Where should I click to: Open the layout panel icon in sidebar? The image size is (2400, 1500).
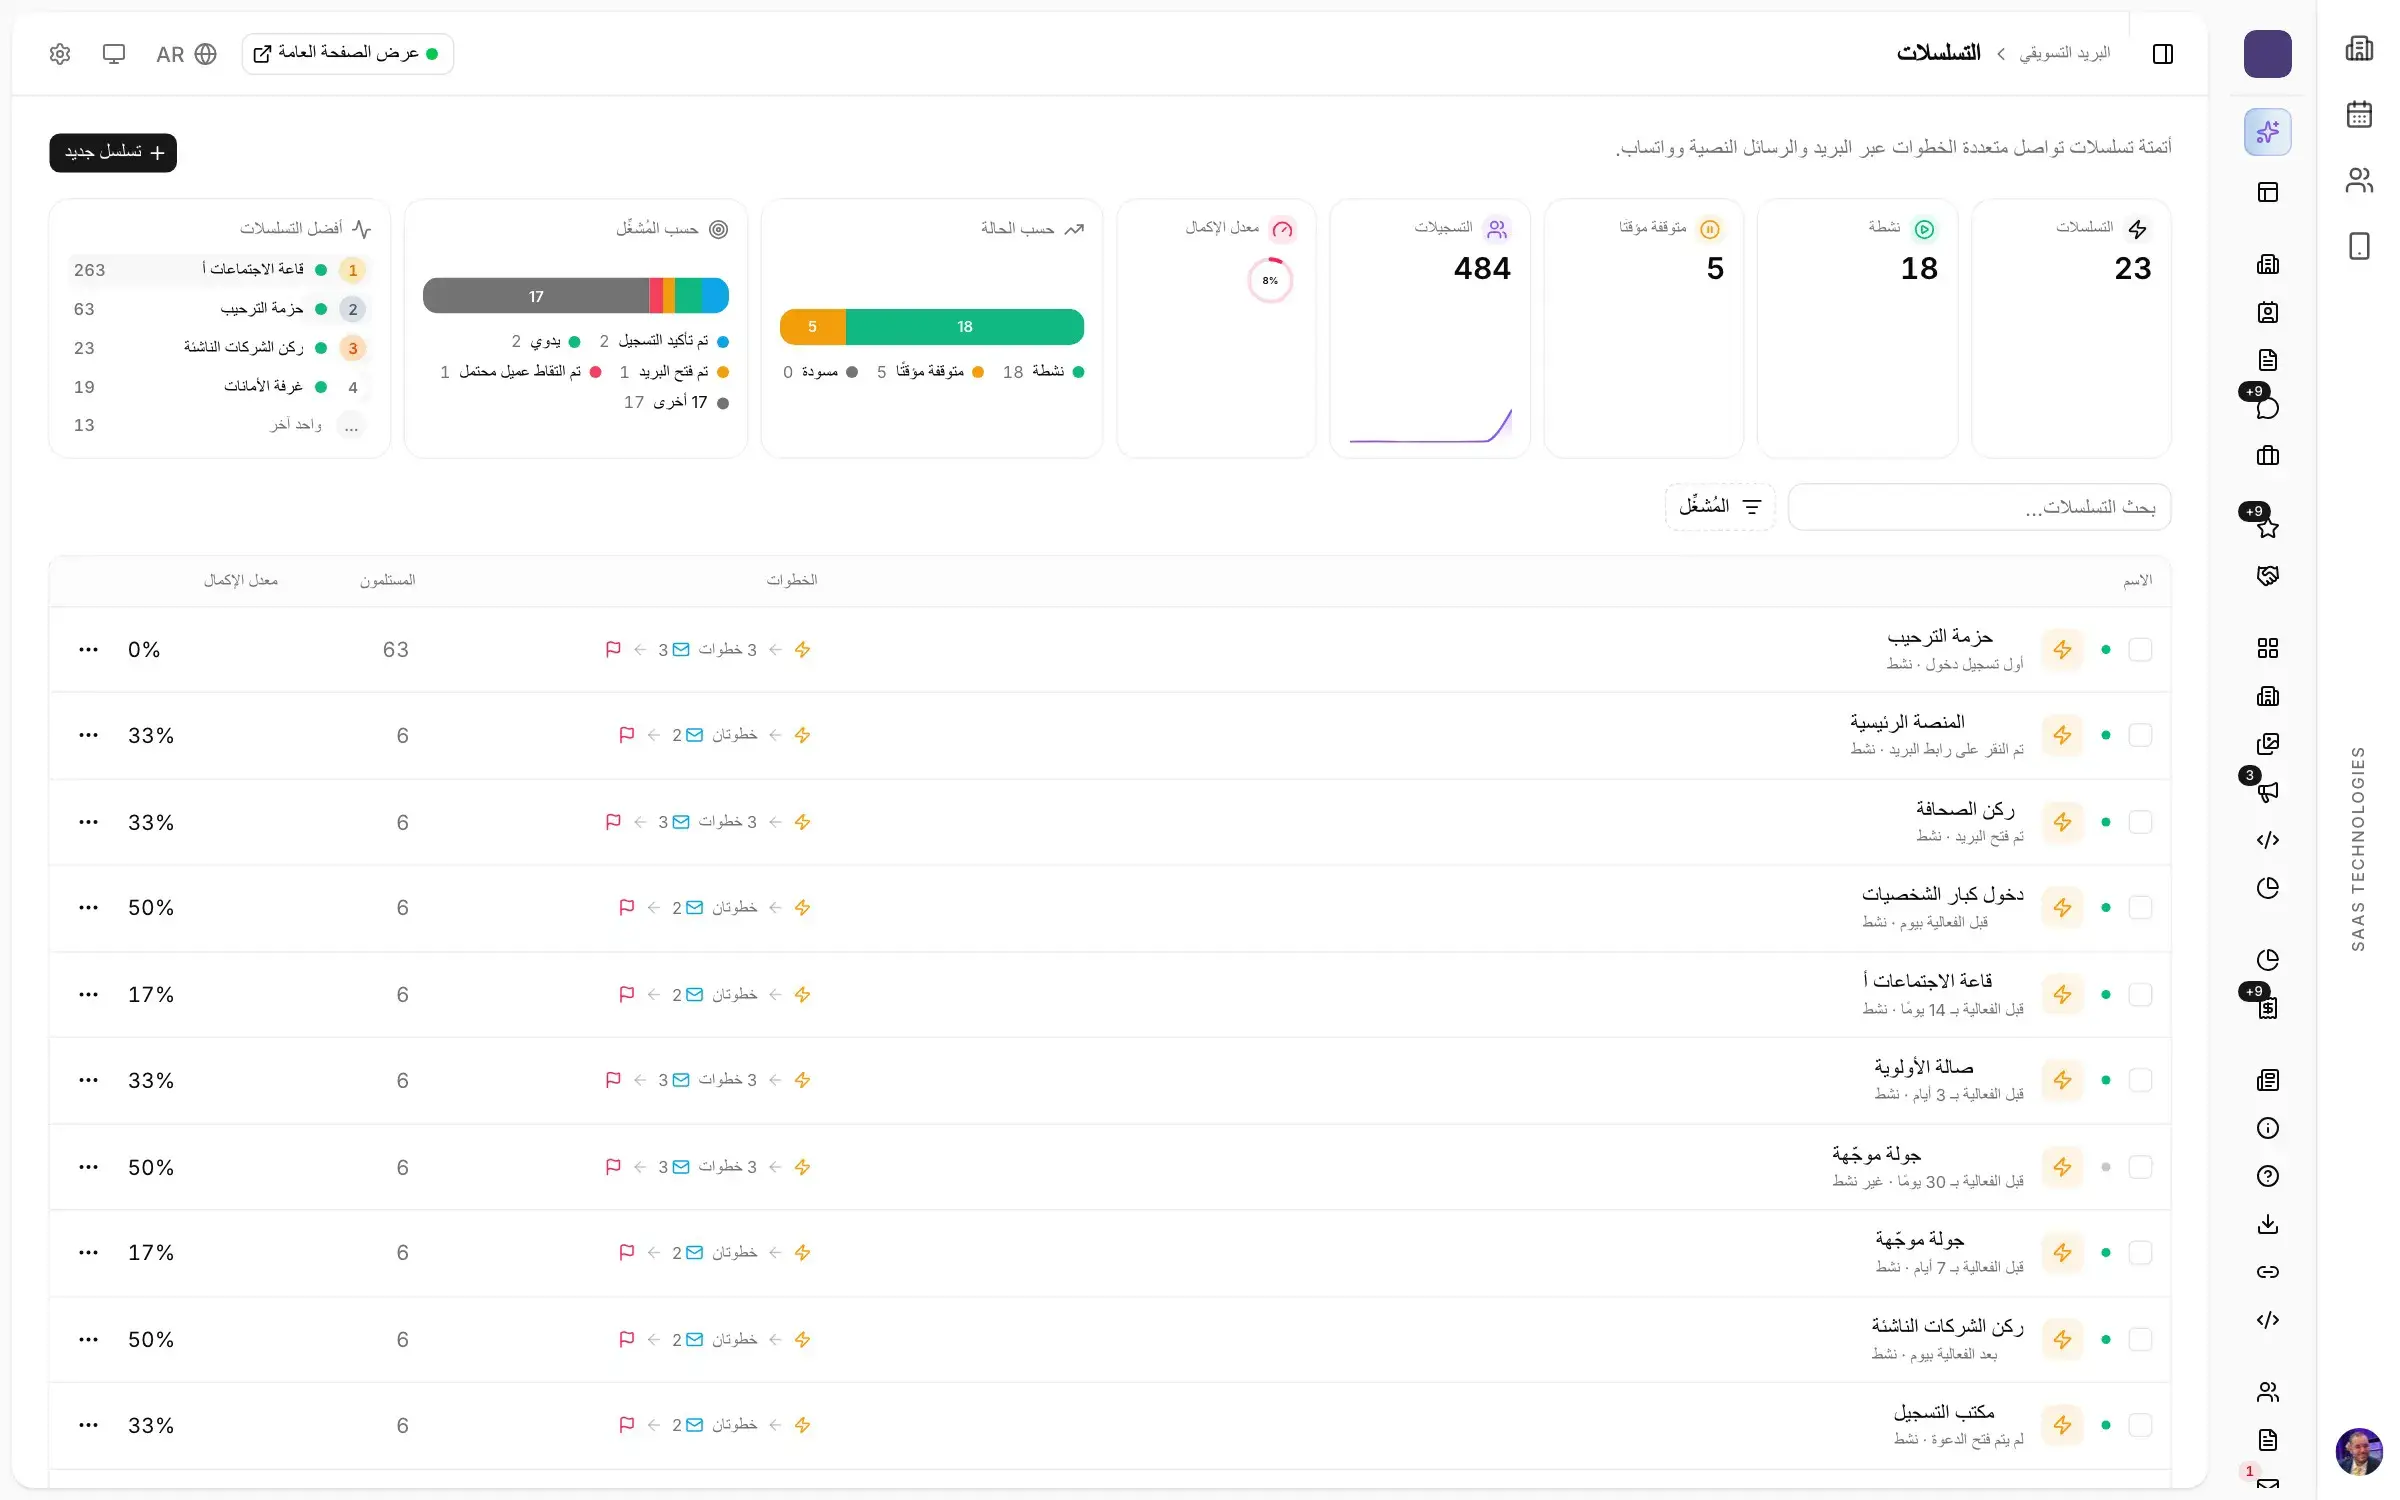tap(2267, 192)
